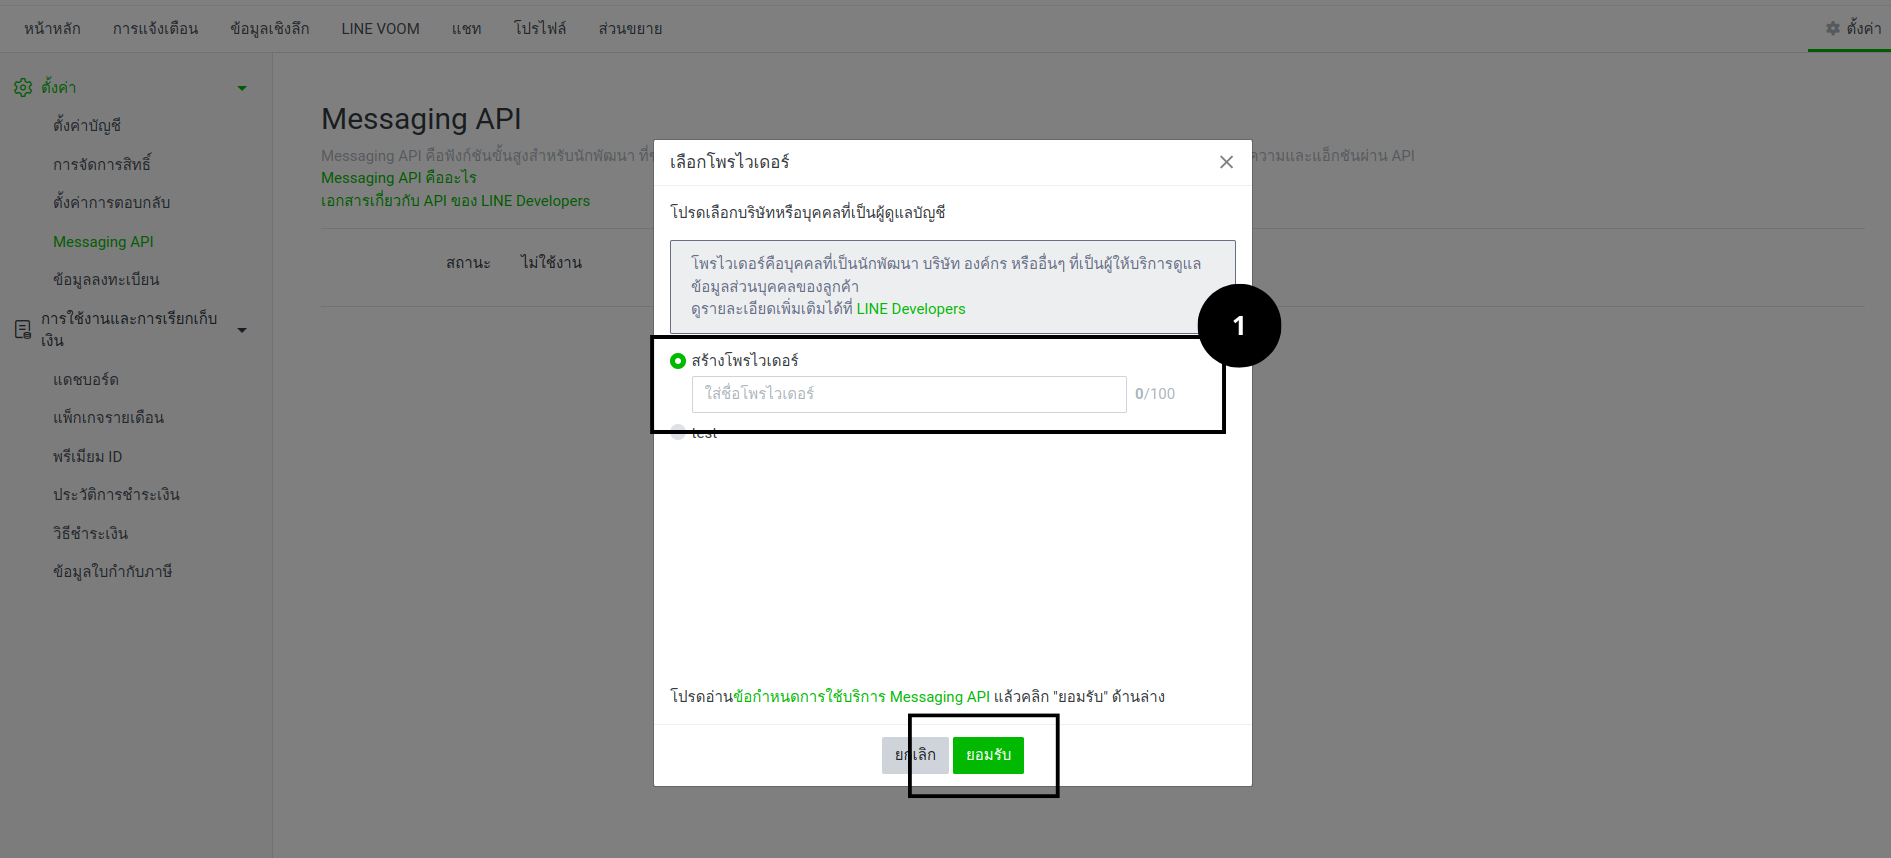Screen dimensions: 1891x858
Task: Open ข้อมูลลงทะเบียน in the sidebar
Action: pos(106,280)
